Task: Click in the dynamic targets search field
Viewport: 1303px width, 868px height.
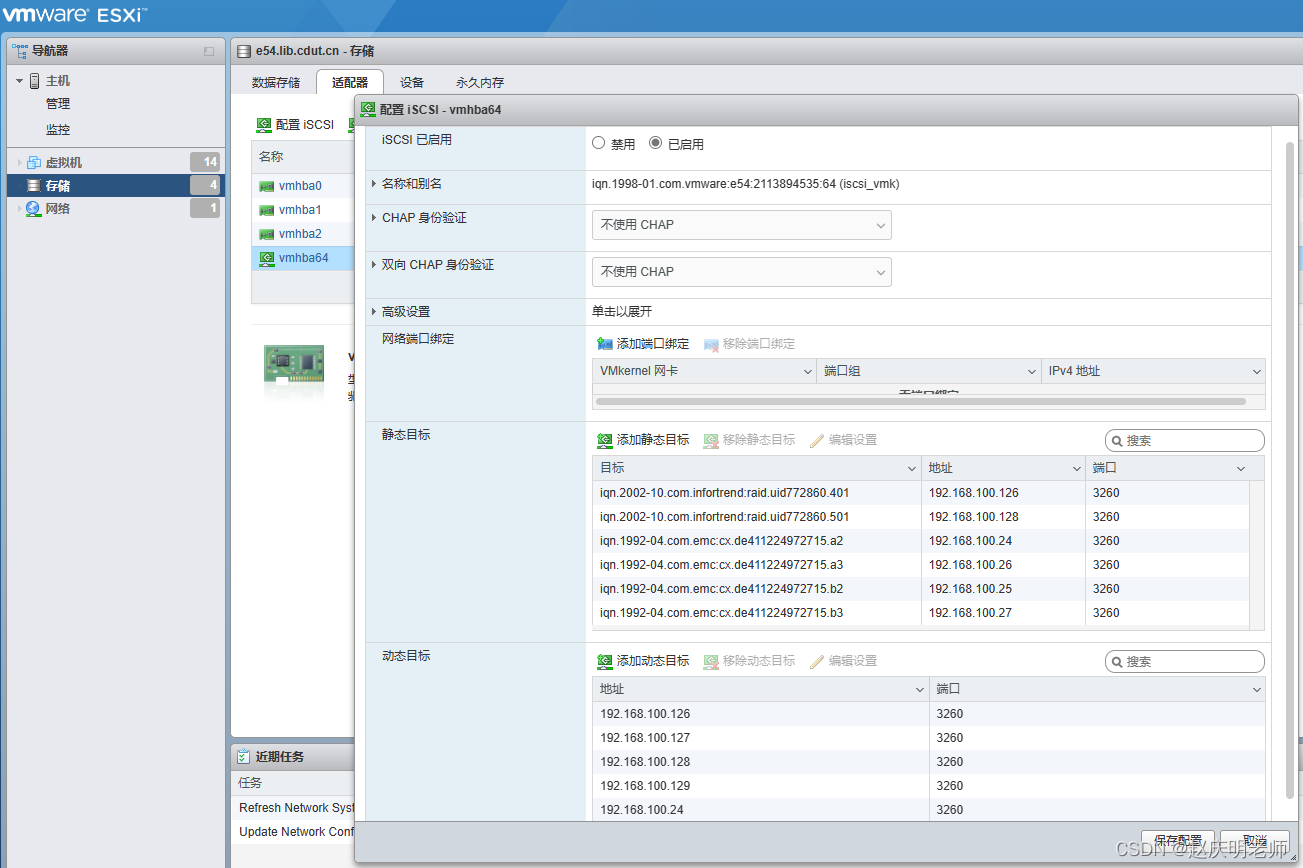Action: click(1185, 661)
